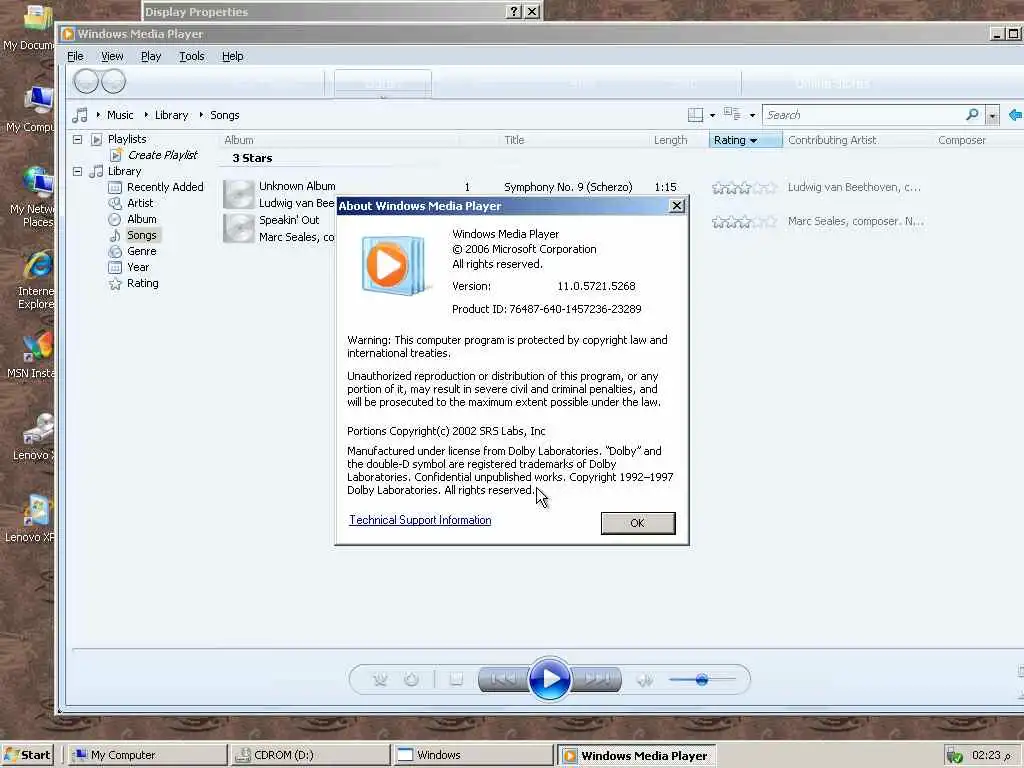Set star rating for Marc Seales track
The width and height of the screenshot is (1024, 768).
pyautogui.click(x=744, y=222)
